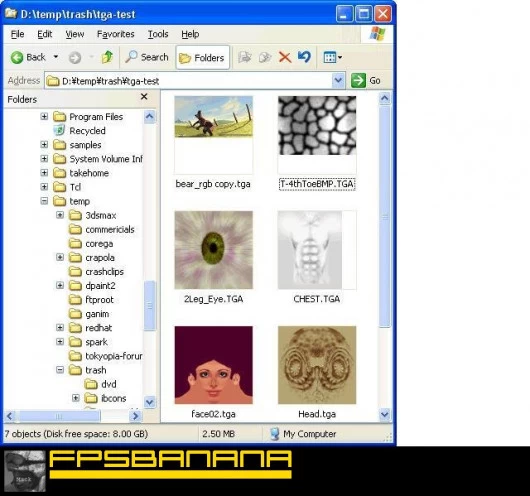The image size is (530, 496).
Task: Undo the last action with the blue arrow
Action: pyautogui.click(x=304, y=56)
